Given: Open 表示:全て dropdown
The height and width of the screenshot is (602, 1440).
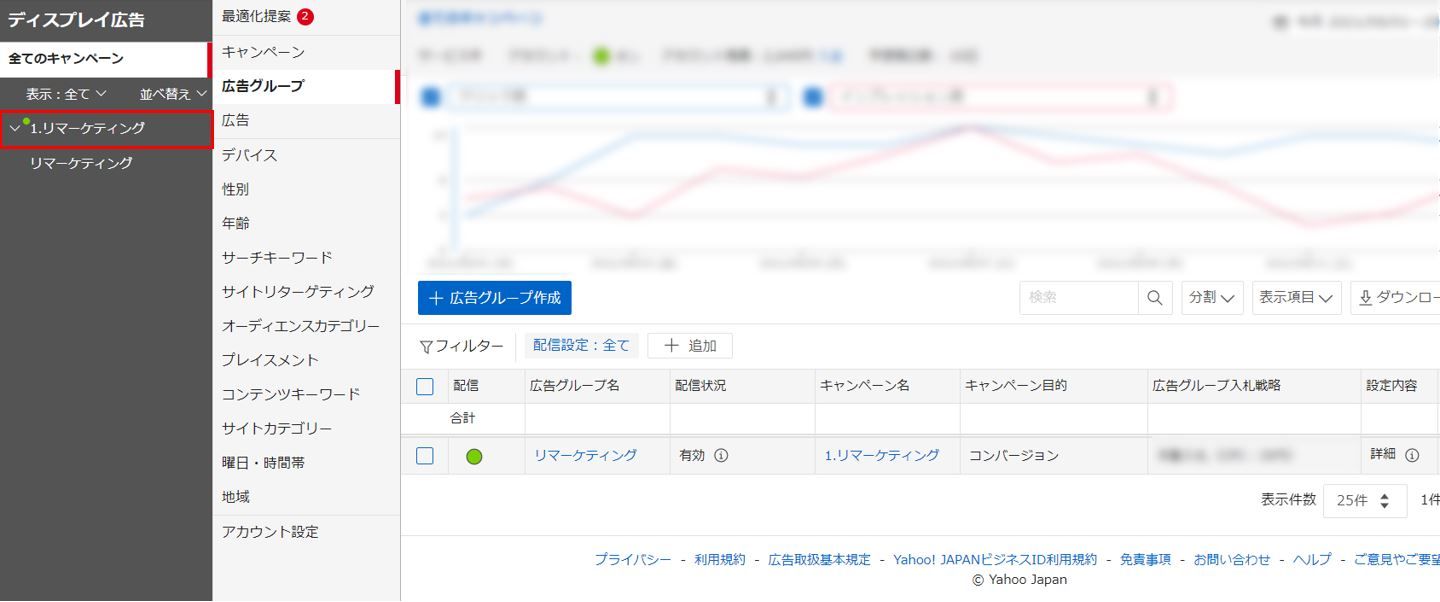Looking at the screenshot, I should [x=66, y=94].
